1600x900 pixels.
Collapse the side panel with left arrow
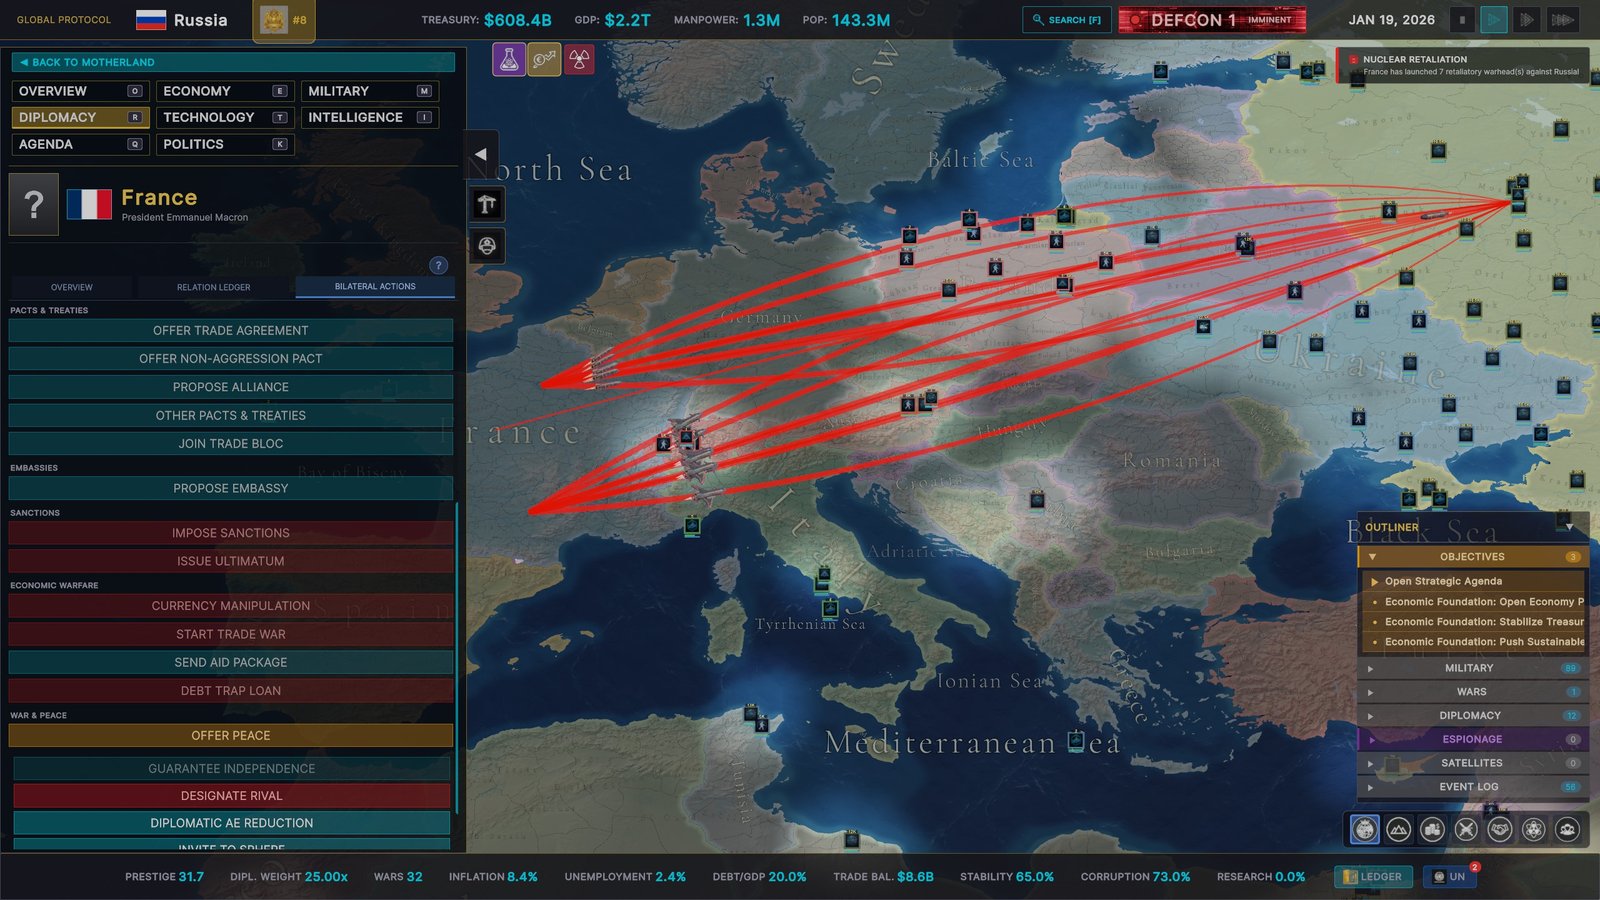481,154
